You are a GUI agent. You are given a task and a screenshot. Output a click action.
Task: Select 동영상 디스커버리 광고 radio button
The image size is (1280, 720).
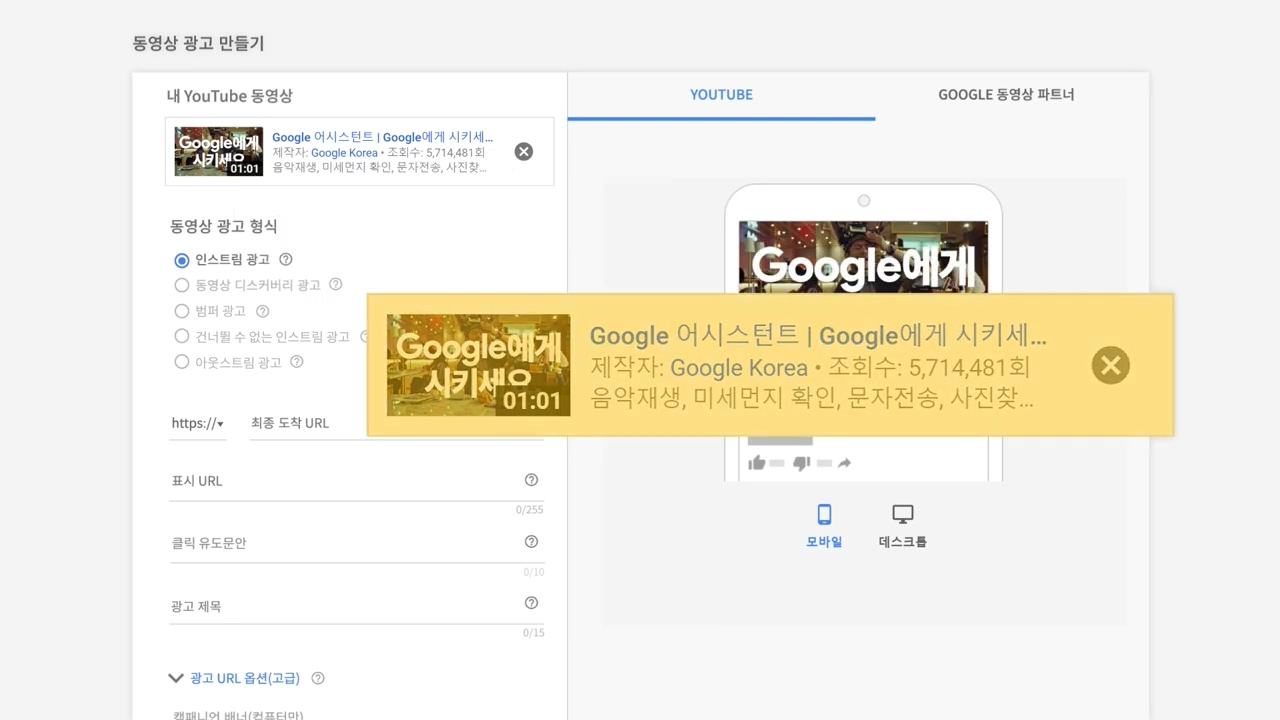click(x=182, y=285)
